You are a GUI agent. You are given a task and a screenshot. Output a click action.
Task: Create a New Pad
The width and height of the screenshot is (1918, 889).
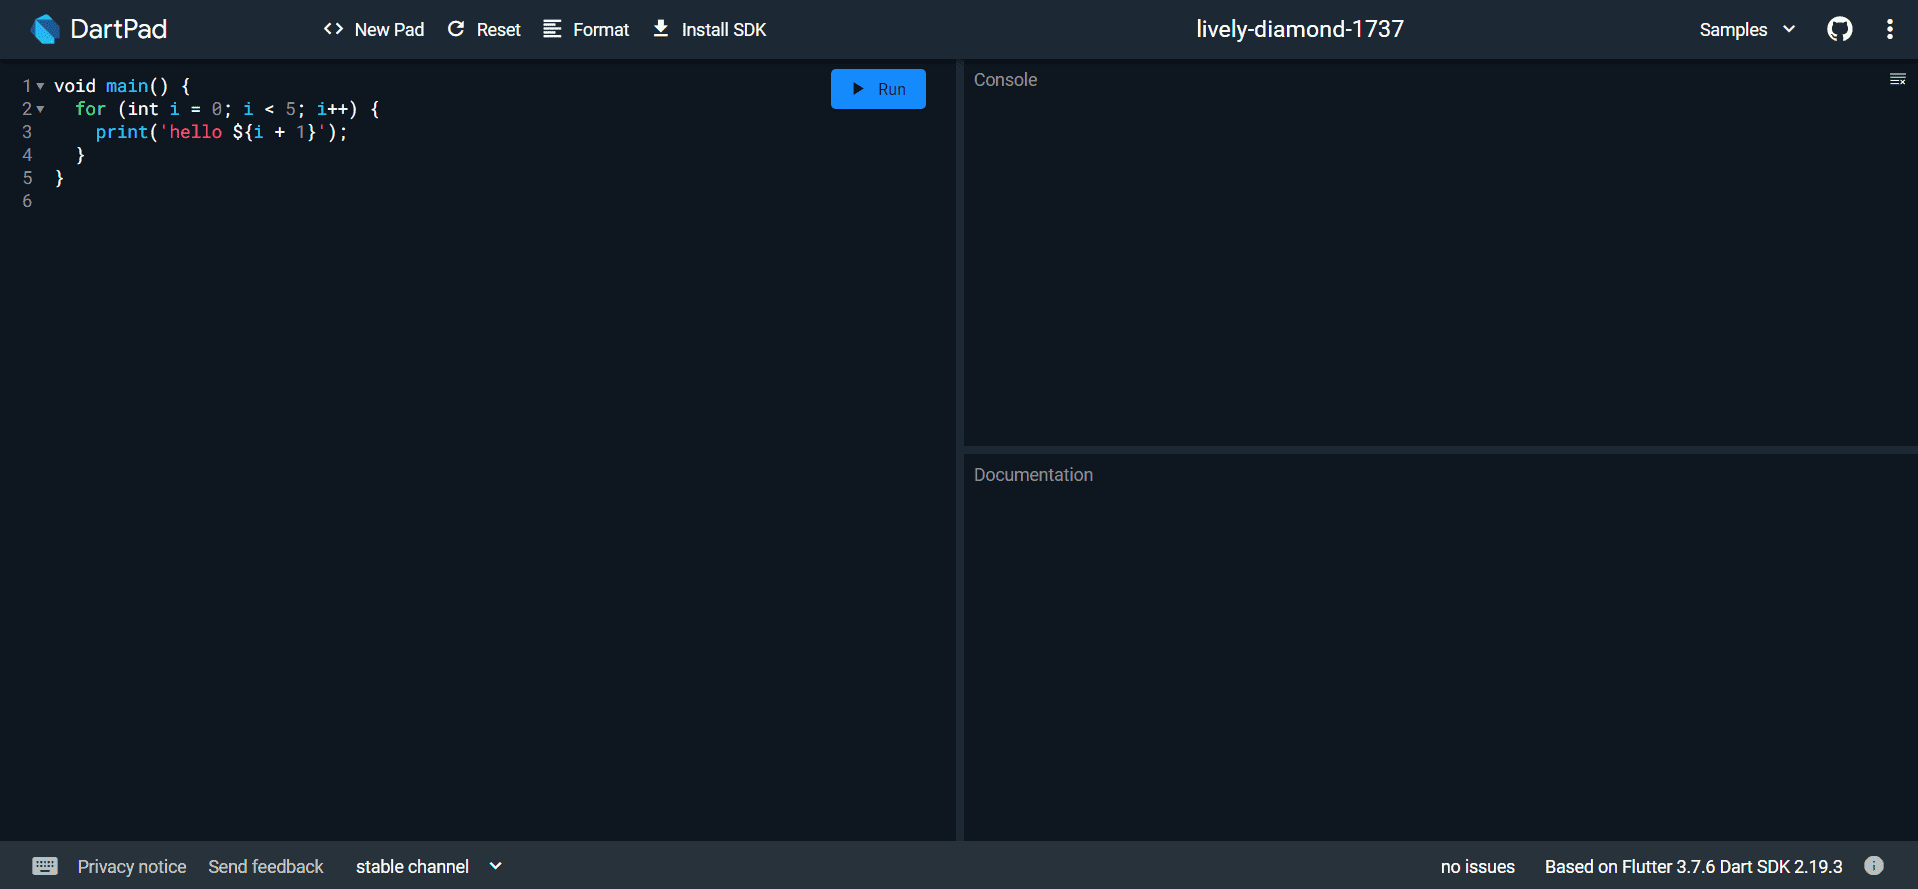(374, 29)
